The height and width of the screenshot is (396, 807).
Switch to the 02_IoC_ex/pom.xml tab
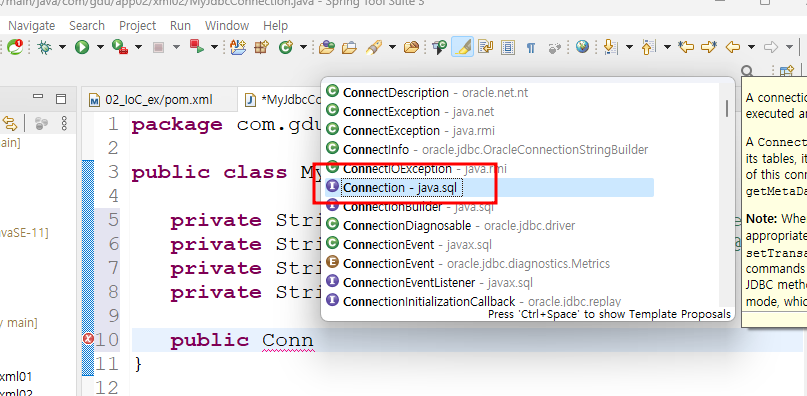(159, 99)
